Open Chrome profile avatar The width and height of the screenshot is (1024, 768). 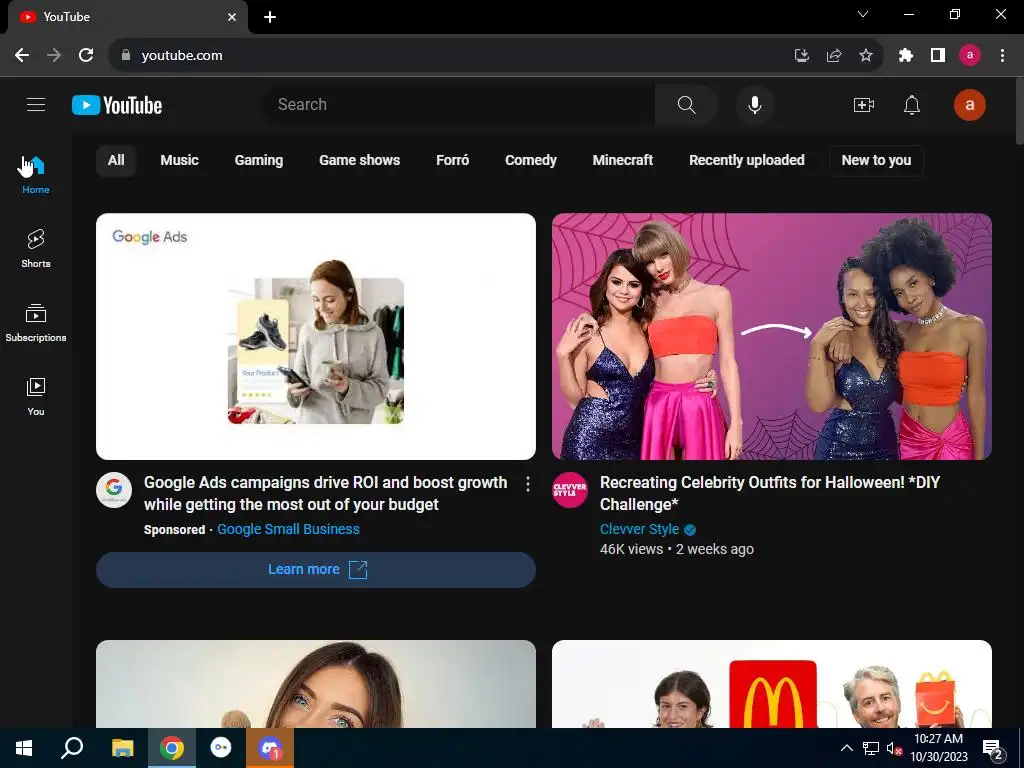970,56
